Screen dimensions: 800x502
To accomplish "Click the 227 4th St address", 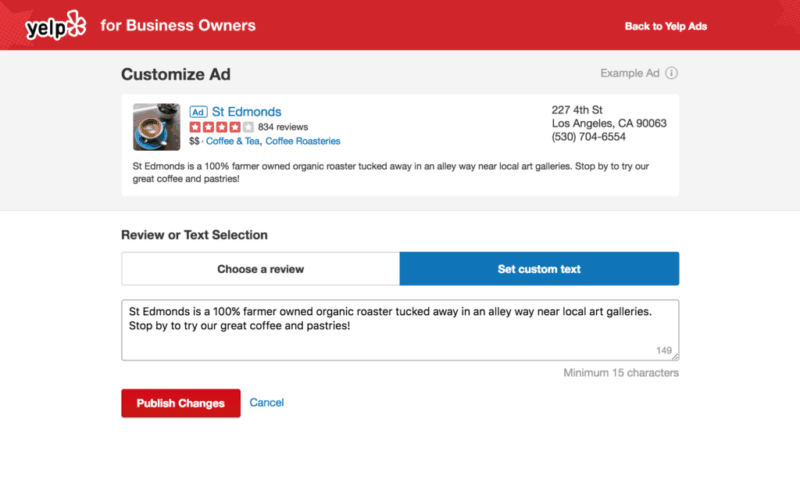I will [x=578, y=110].
